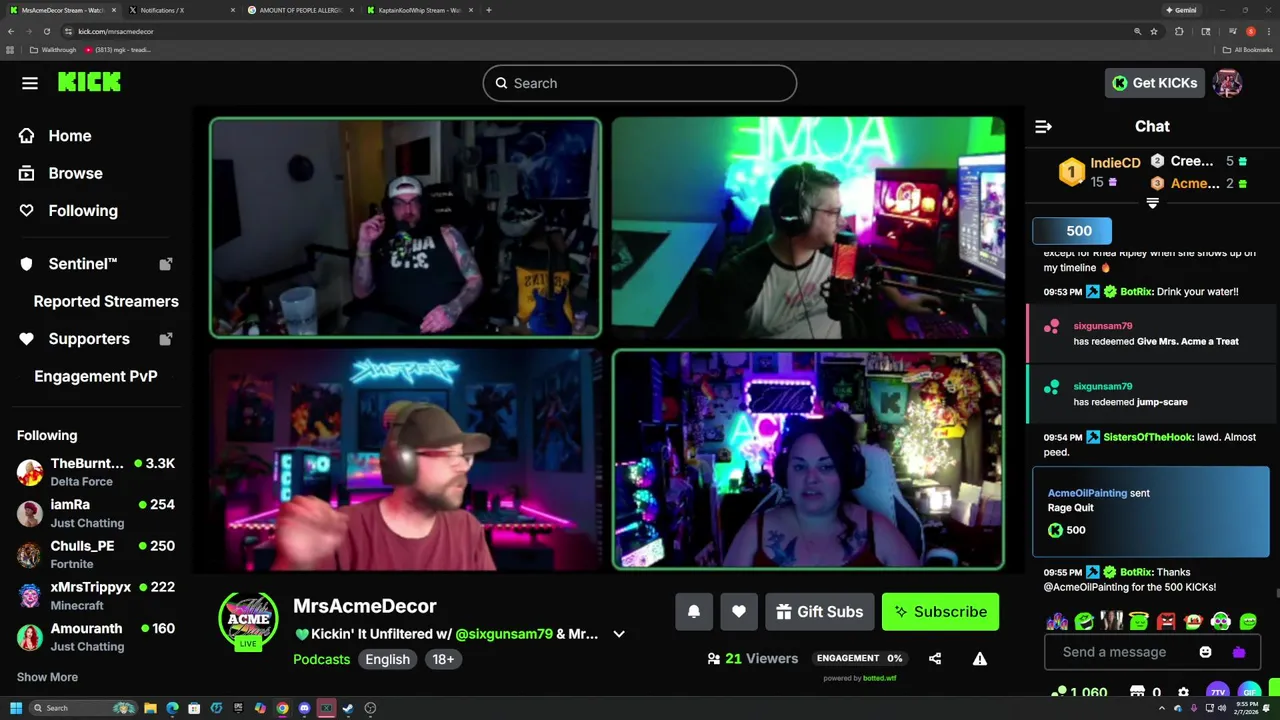Bookmark this page with the star icon
The width and height of the screenshot is (1280, 720).
click(1154, 31)
